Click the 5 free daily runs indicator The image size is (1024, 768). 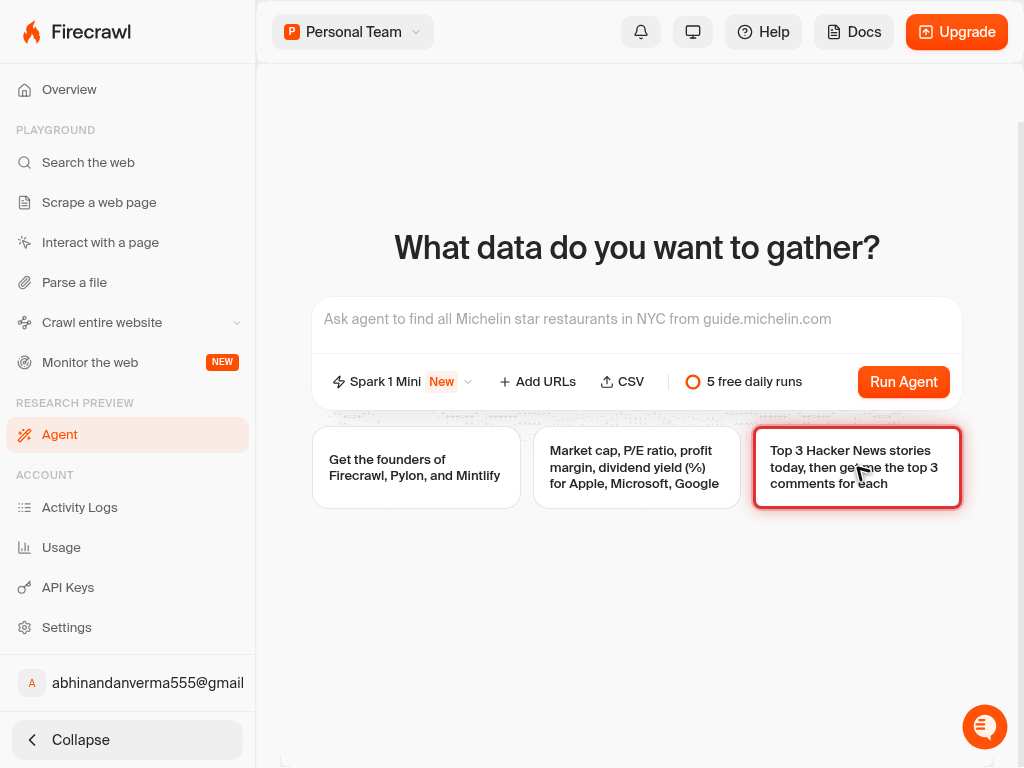(744, 382)
